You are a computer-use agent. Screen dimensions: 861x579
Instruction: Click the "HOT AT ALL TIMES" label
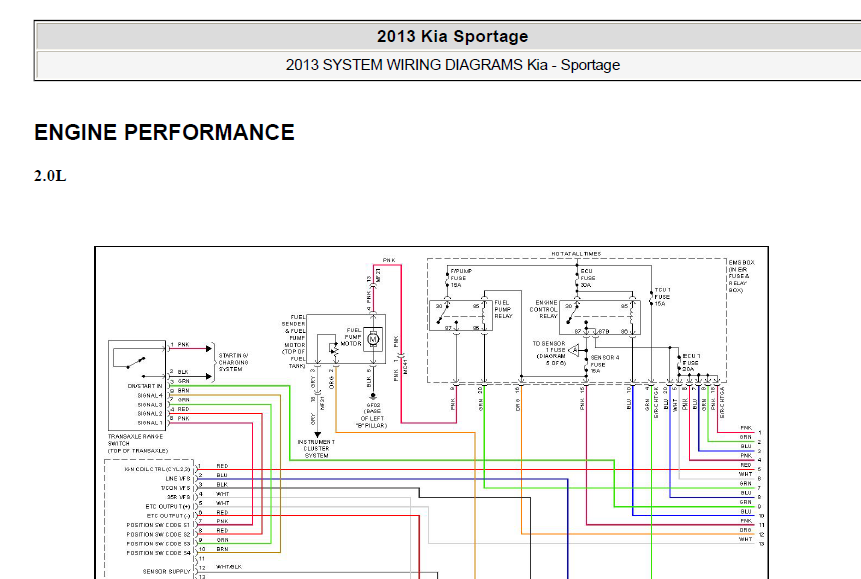point(576,254)
